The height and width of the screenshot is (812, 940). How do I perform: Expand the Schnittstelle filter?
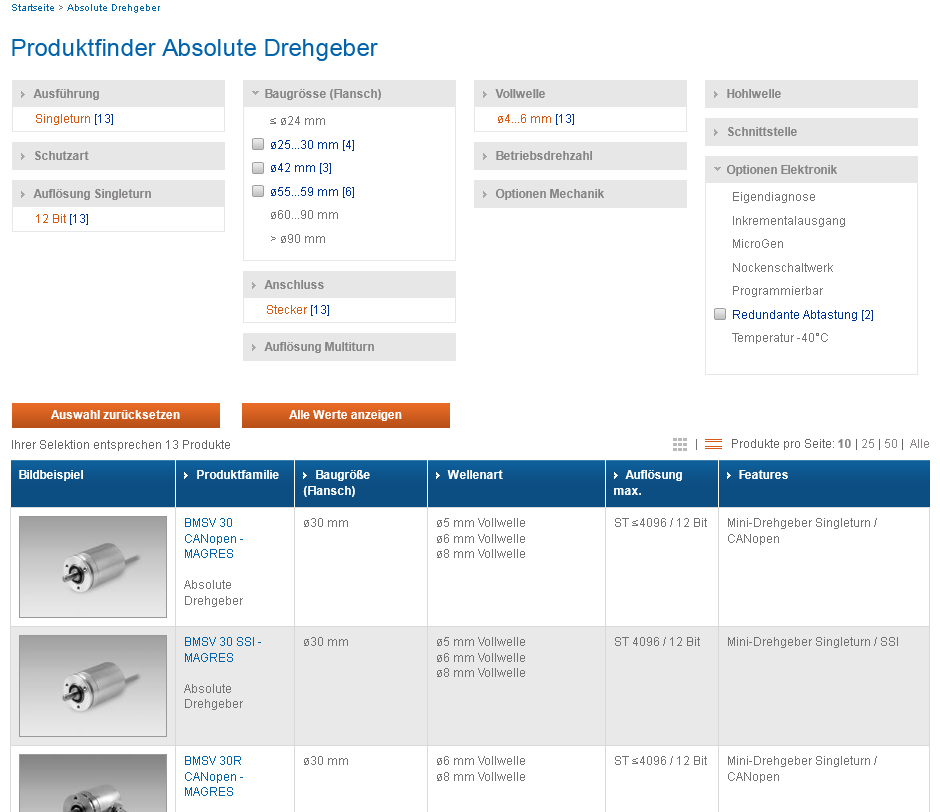[811, 132]
